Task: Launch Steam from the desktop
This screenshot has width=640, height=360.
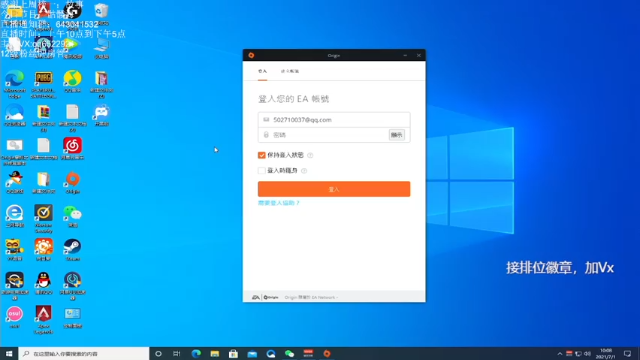Action: coord(72,247)
